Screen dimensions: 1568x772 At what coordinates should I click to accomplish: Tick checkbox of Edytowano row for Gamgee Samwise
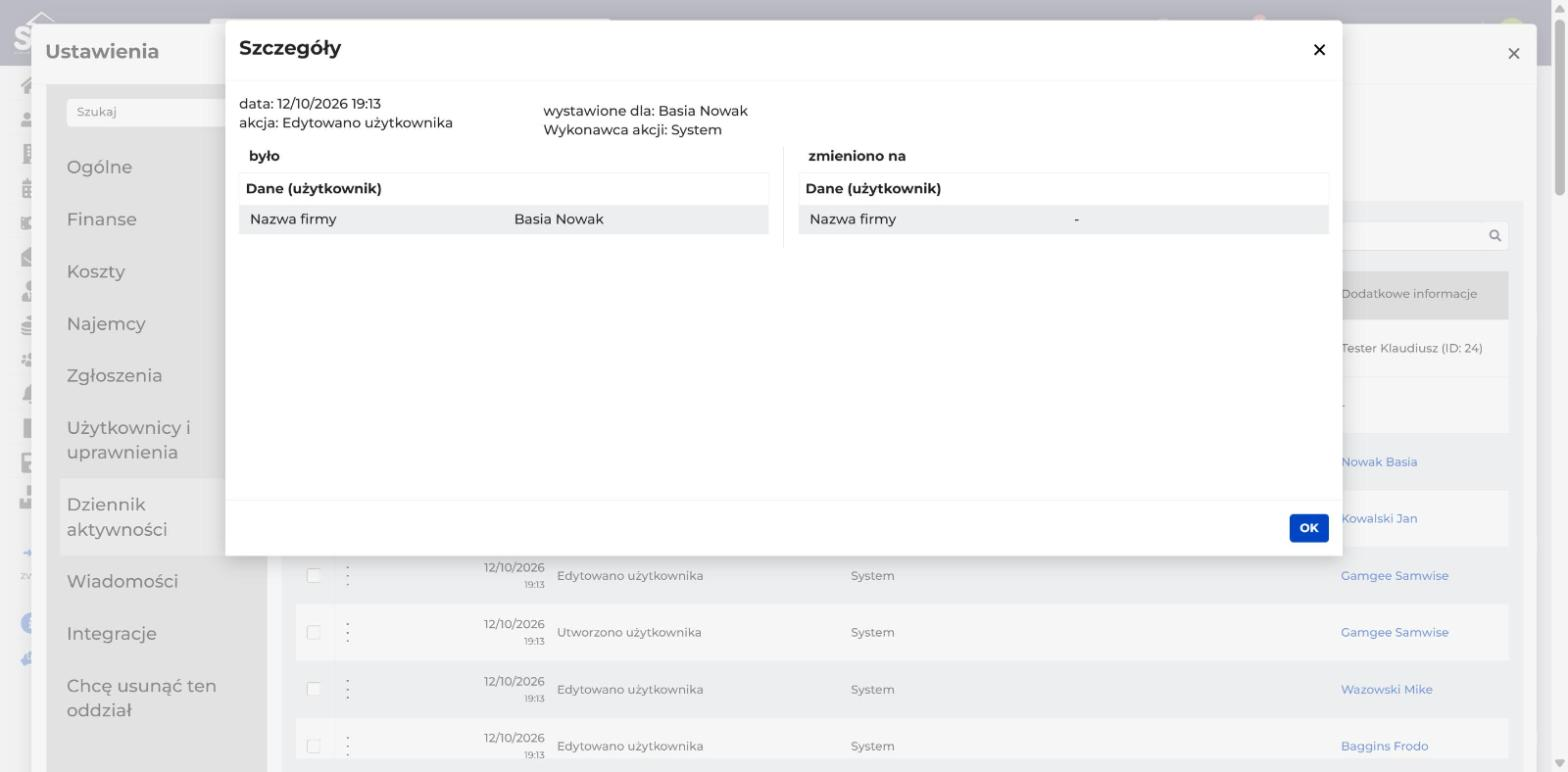tap(314, 576)
